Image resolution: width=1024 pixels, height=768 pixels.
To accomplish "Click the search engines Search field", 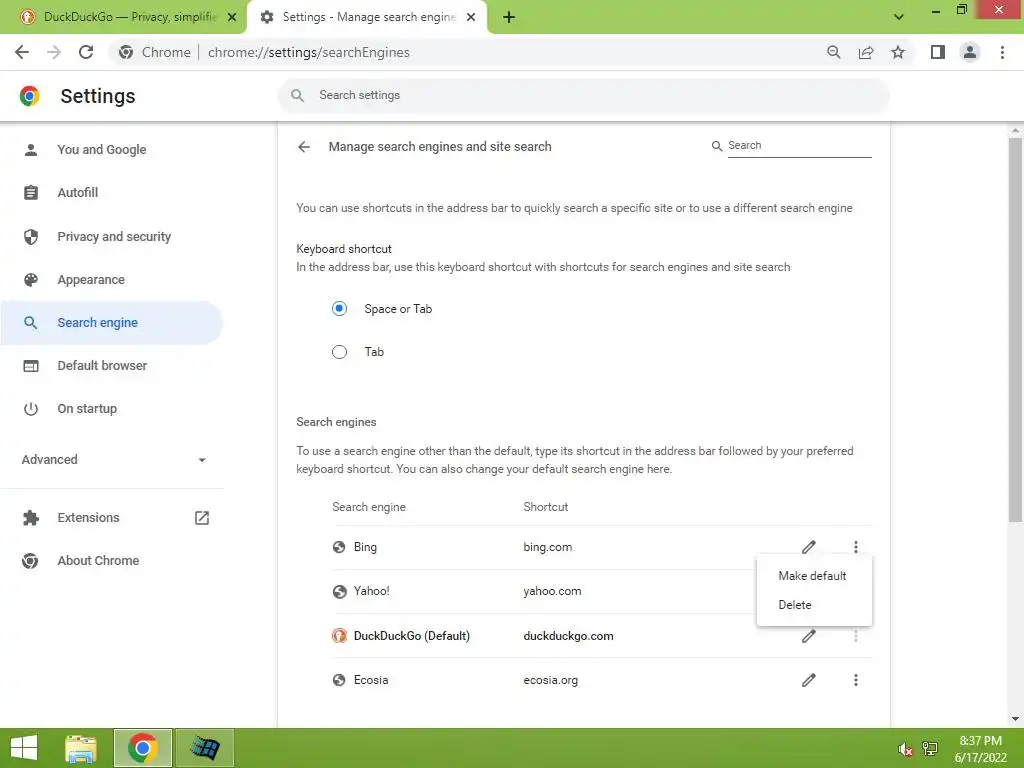I will 799,146.
